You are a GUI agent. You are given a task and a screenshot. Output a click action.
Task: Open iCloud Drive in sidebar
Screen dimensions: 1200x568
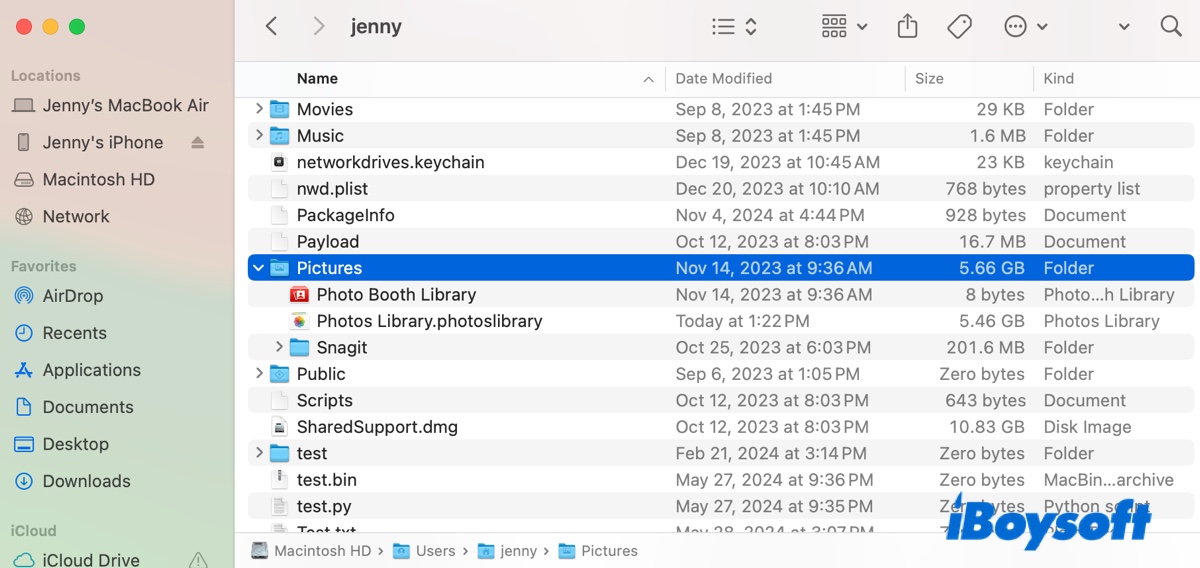tap(76, 559)
